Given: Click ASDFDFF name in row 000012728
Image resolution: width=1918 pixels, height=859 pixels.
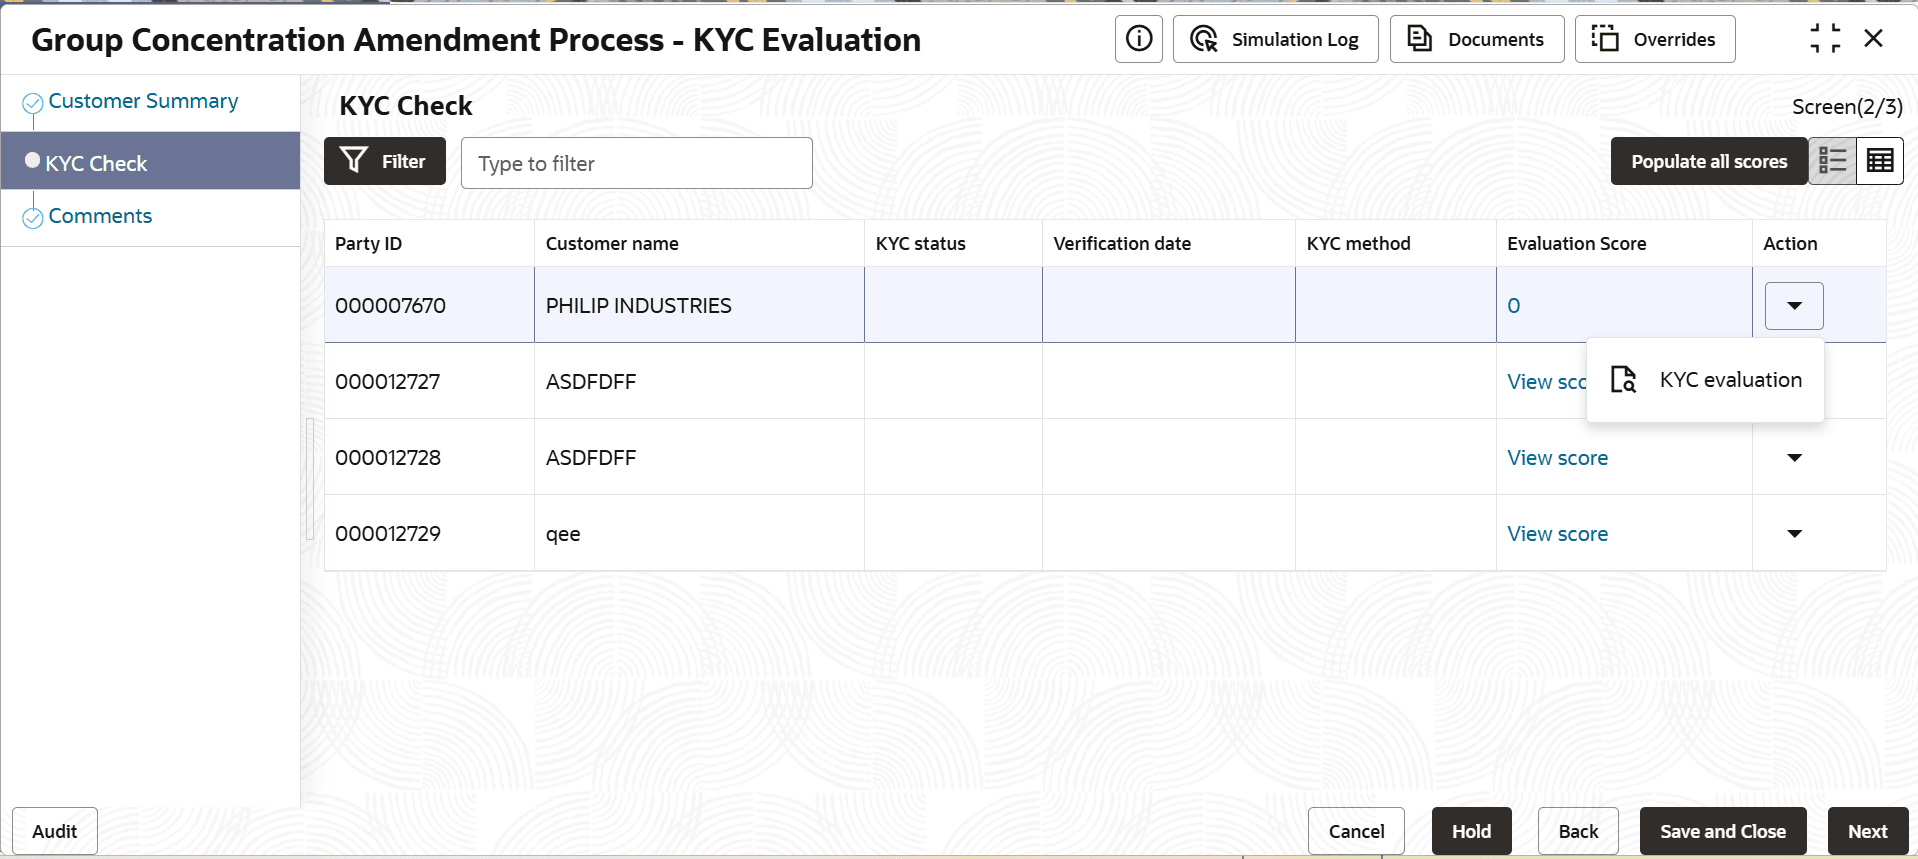Looking at the screenshot, I should pos(590,458).
